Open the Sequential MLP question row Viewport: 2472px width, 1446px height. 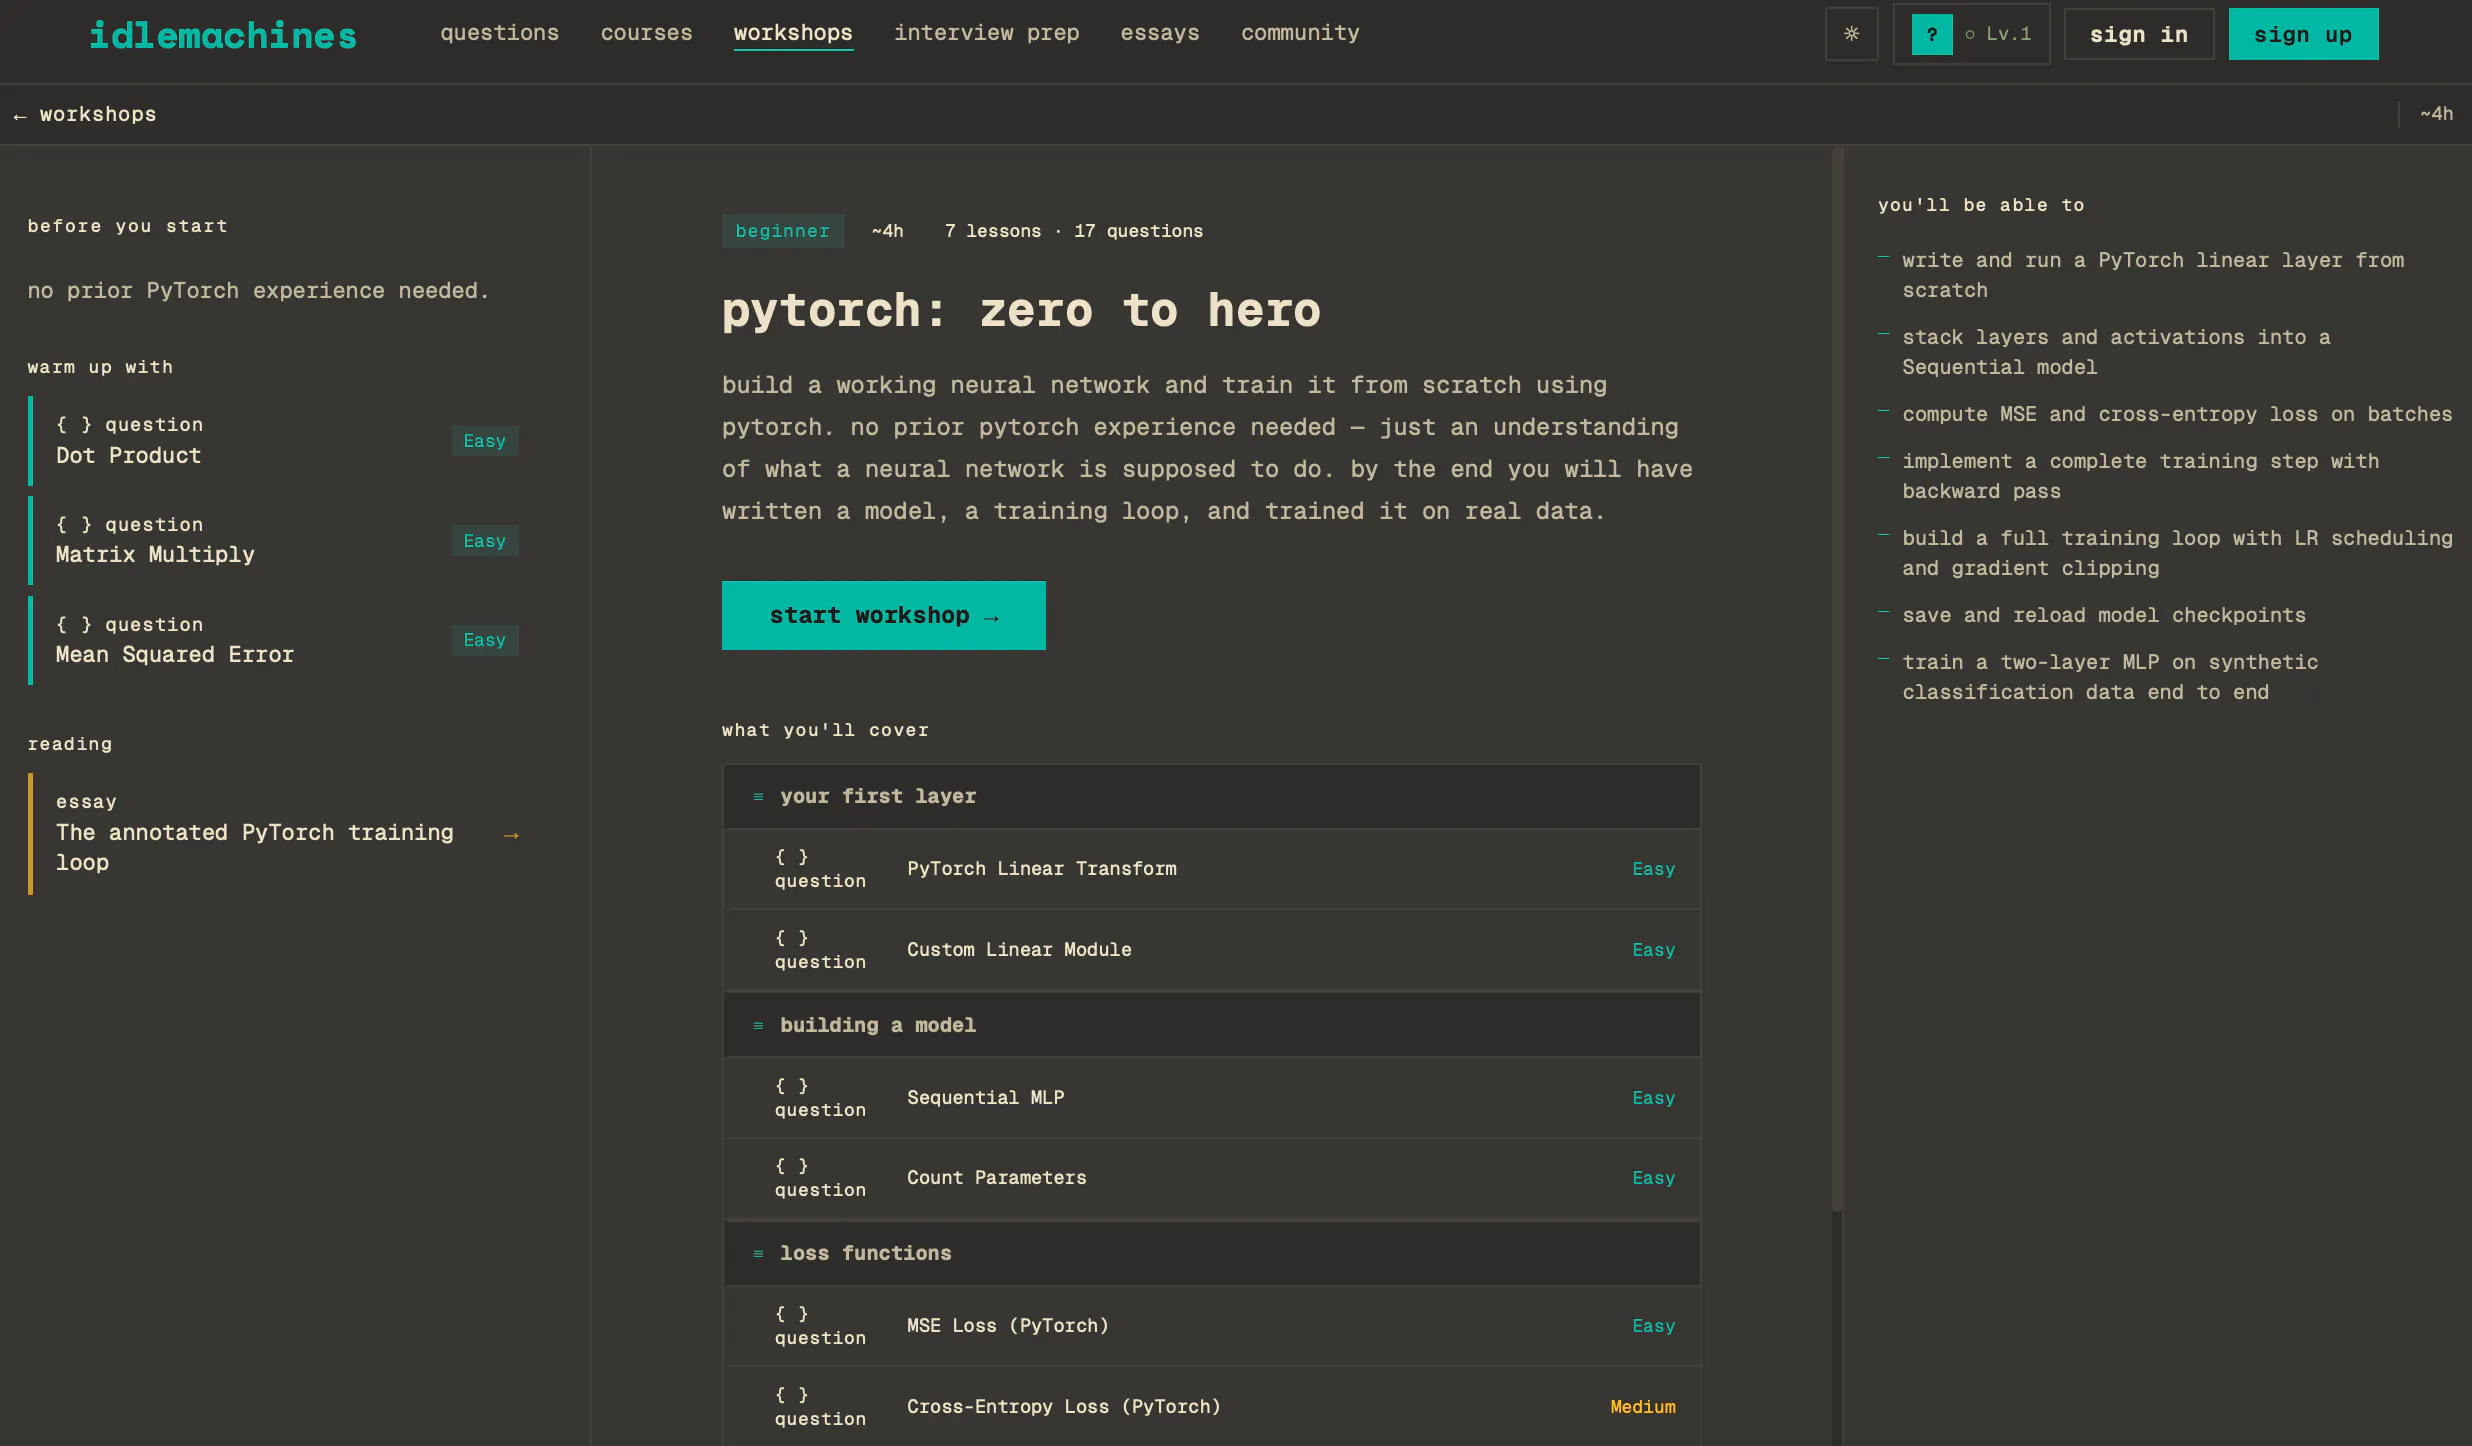click(1211, 1098)
